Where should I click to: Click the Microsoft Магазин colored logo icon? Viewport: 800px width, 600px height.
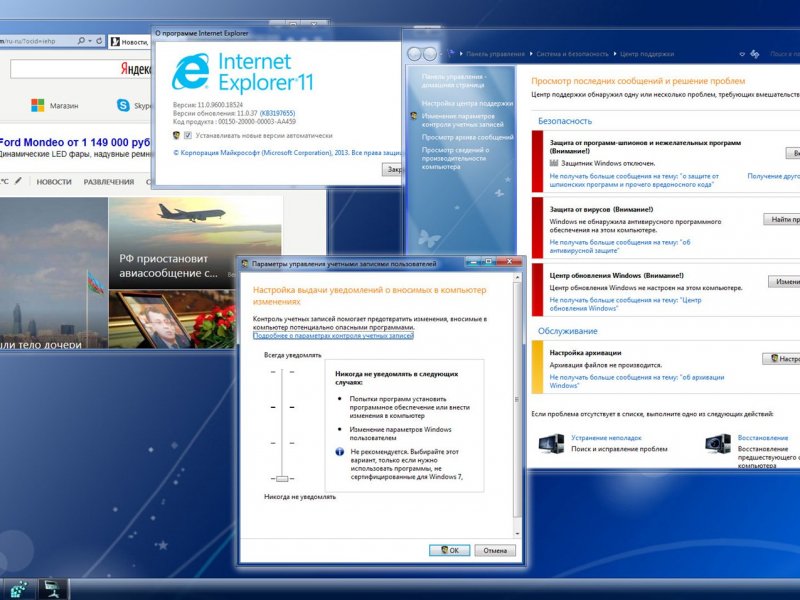(x=37, y=105)
